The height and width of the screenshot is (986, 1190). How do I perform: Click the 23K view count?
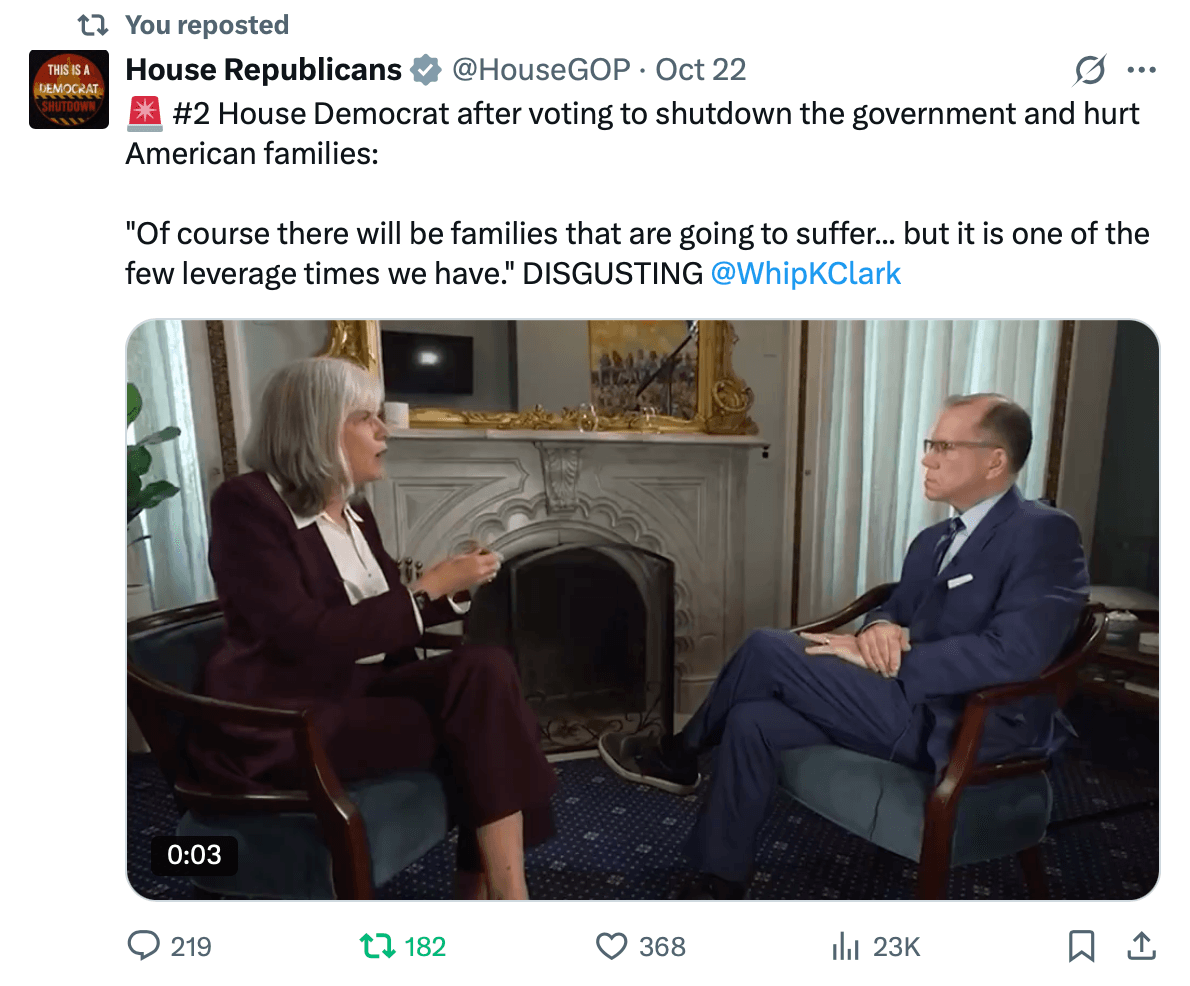tap(896, 946)
